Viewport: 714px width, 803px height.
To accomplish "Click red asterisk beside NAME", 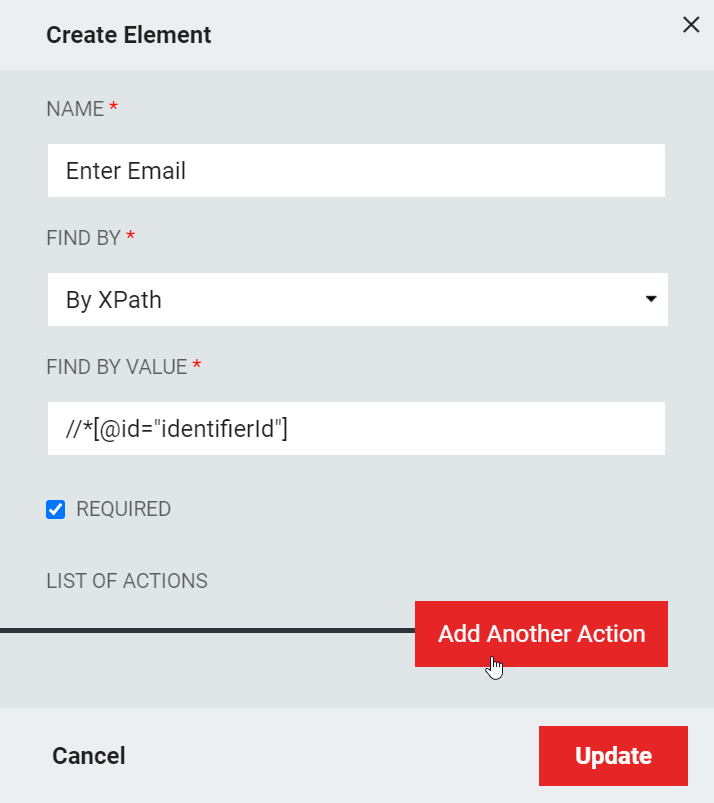I will [114, 107].
